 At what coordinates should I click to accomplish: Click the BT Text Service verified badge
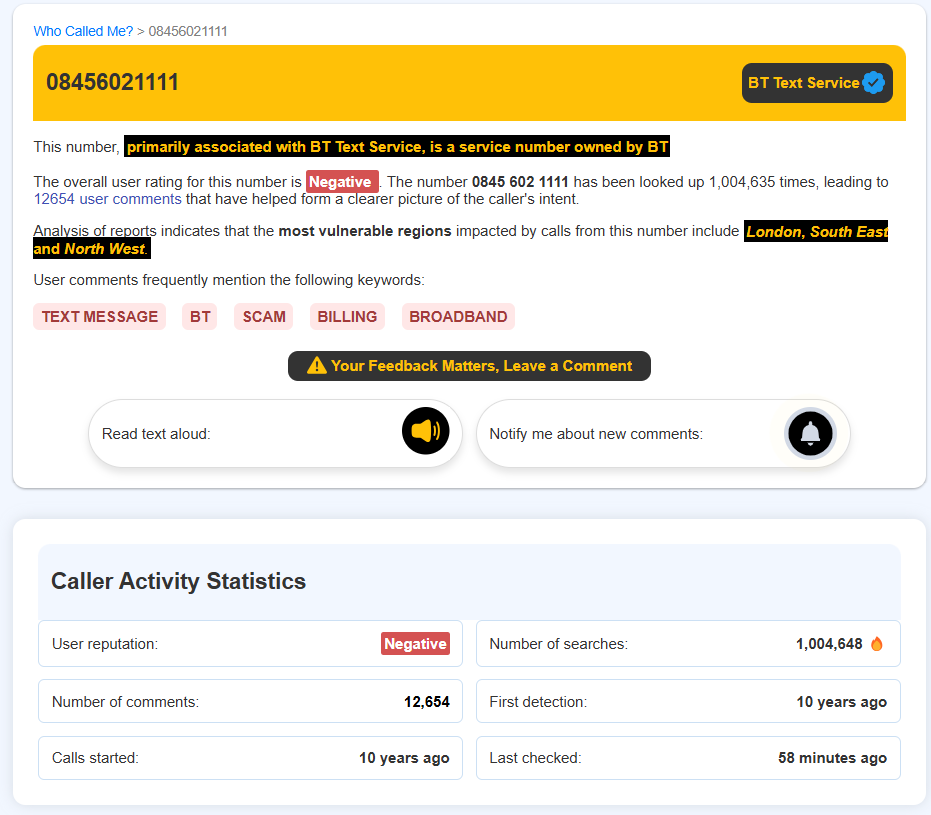pyautogui.click(x=816, y=83)
